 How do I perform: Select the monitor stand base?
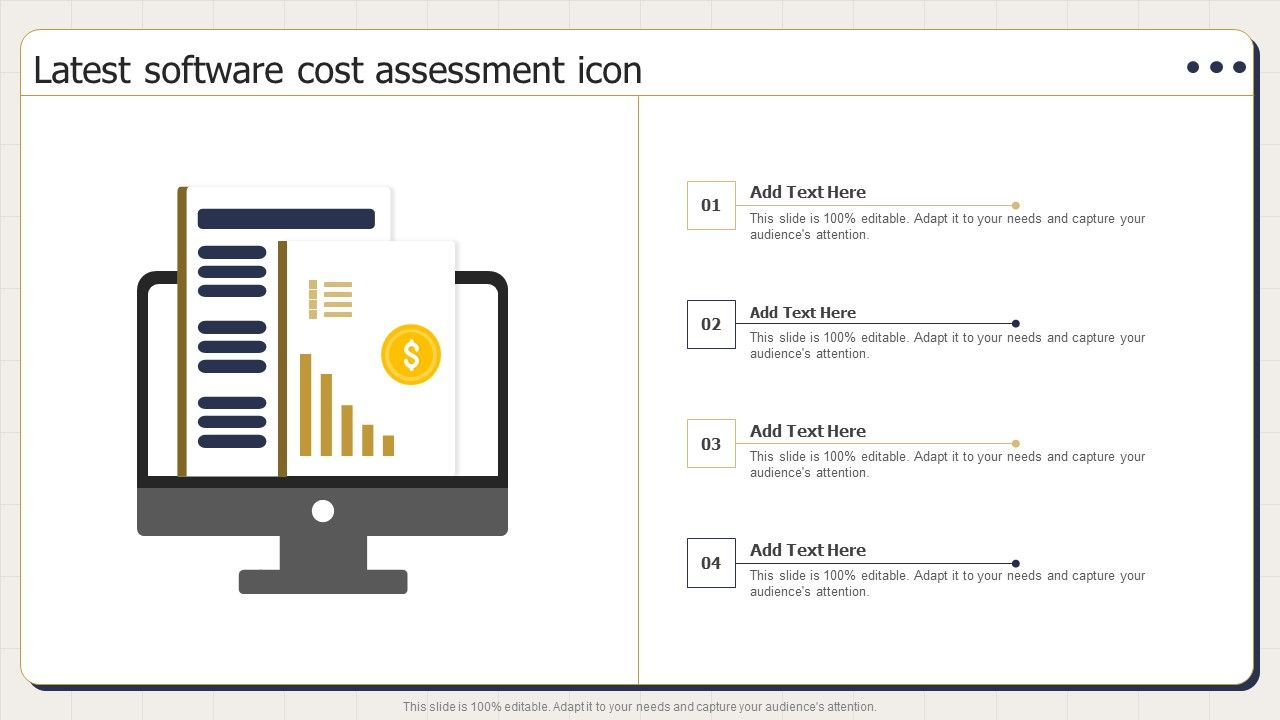click(323, 582)
